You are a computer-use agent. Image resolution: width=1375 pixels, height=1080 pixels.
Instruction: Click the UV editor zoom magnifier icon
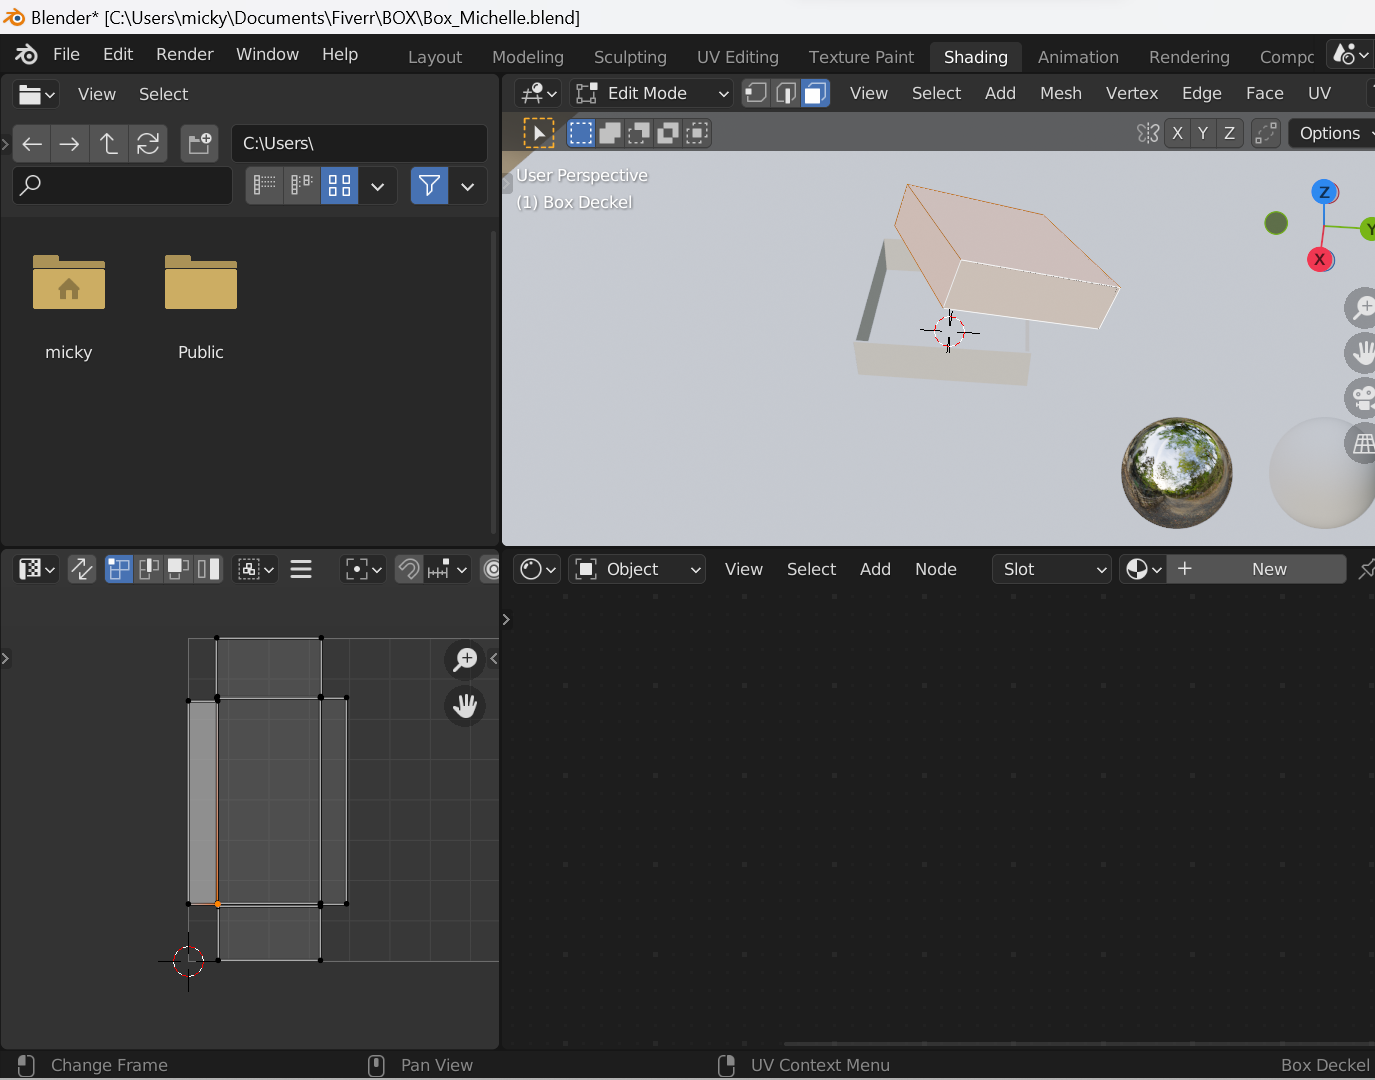click(x=465, y=659)
